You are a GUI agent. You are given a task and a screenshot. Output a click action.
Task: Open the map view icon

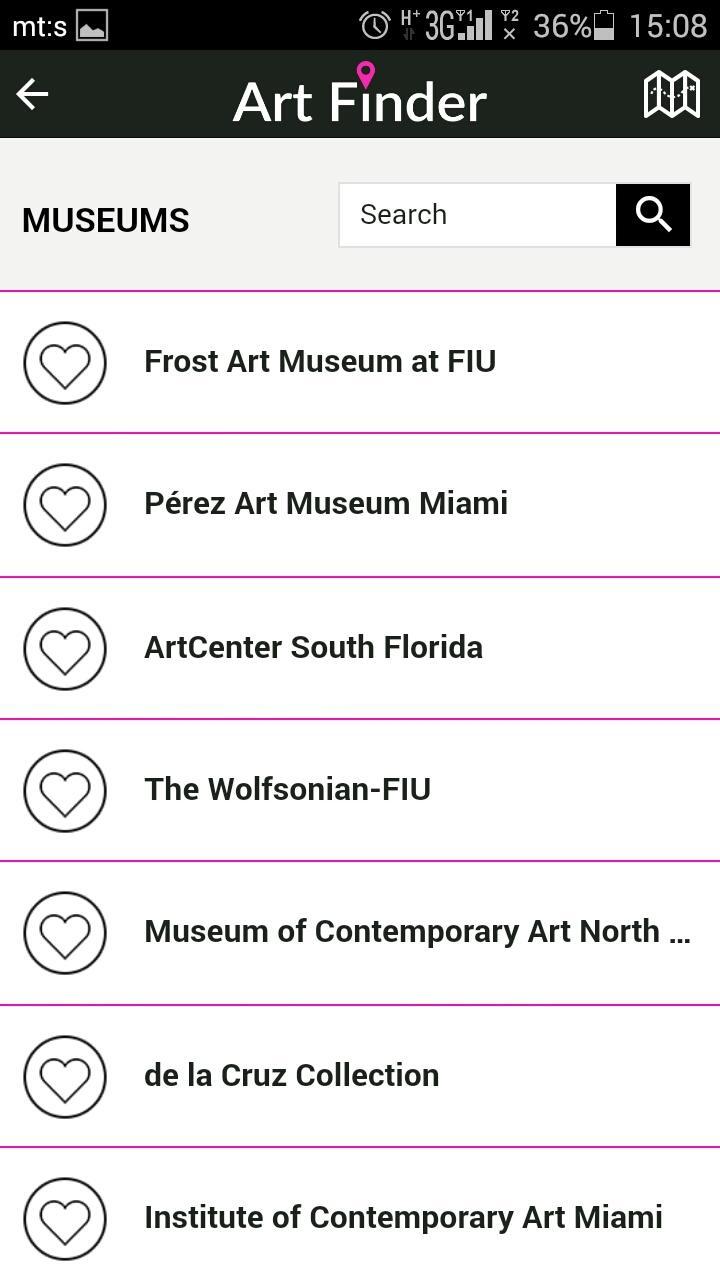pyautogui.click(x=671, y=94)
